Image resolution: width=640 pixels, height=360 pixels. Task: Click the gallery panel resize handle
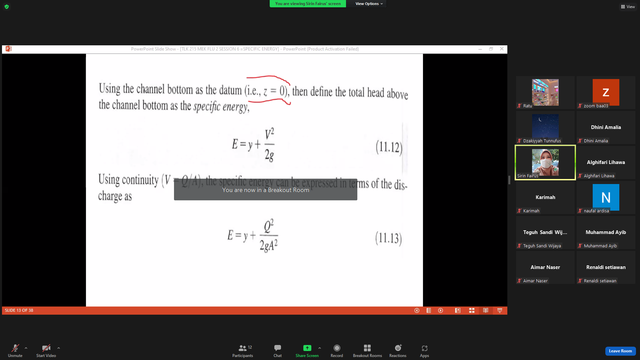tap(509, 180)
